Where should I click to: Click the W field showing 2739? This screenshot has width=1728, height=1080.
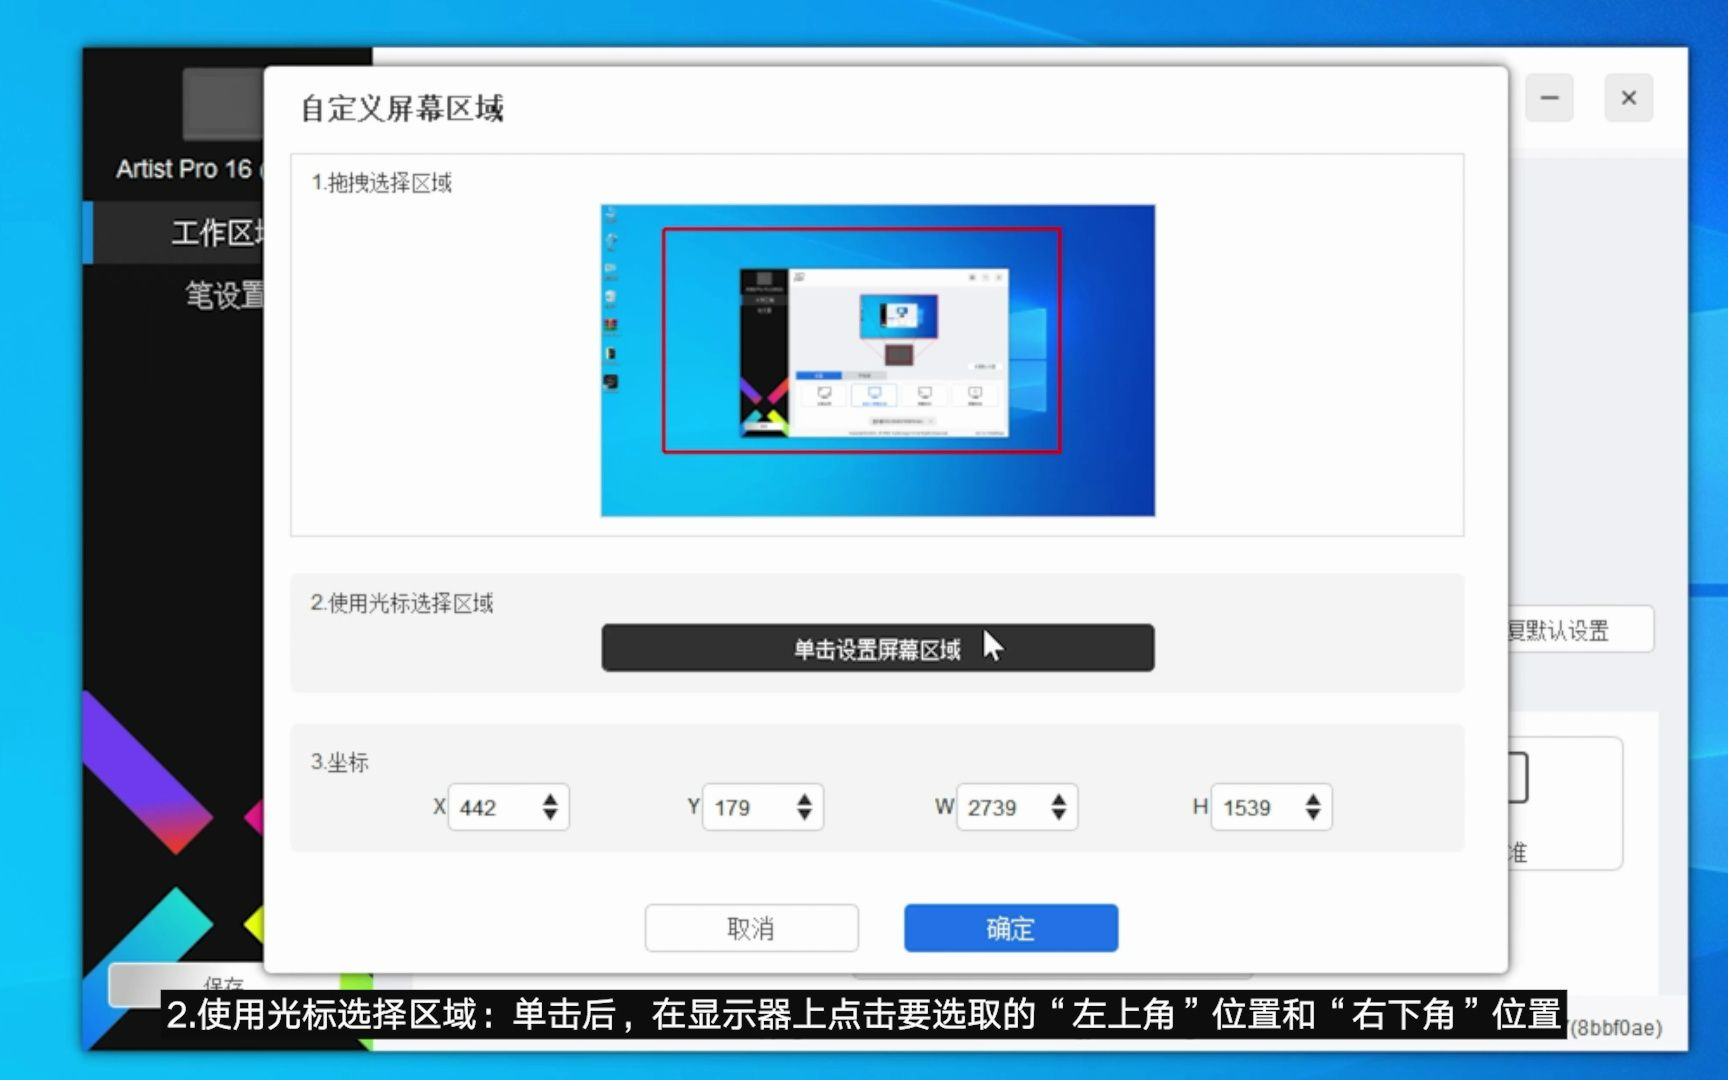tap(1000, 807)
